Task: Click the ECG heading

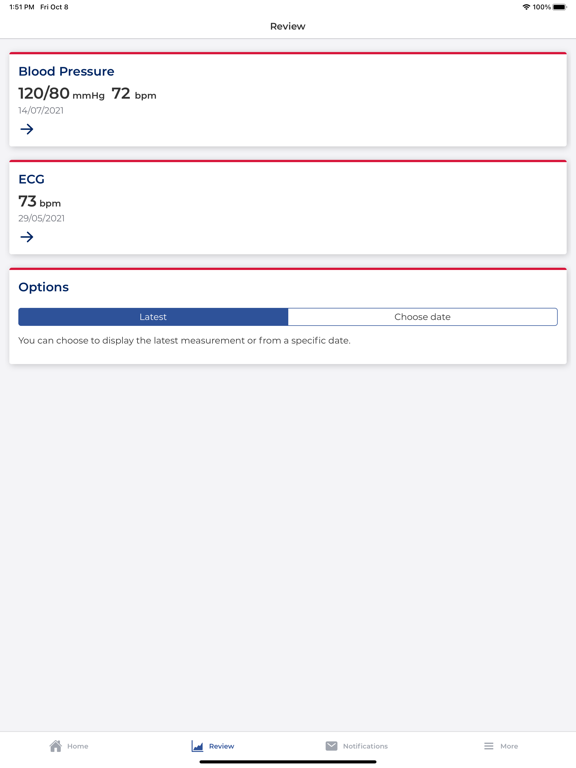Action: pyautogui.click(x=31, y=179)
